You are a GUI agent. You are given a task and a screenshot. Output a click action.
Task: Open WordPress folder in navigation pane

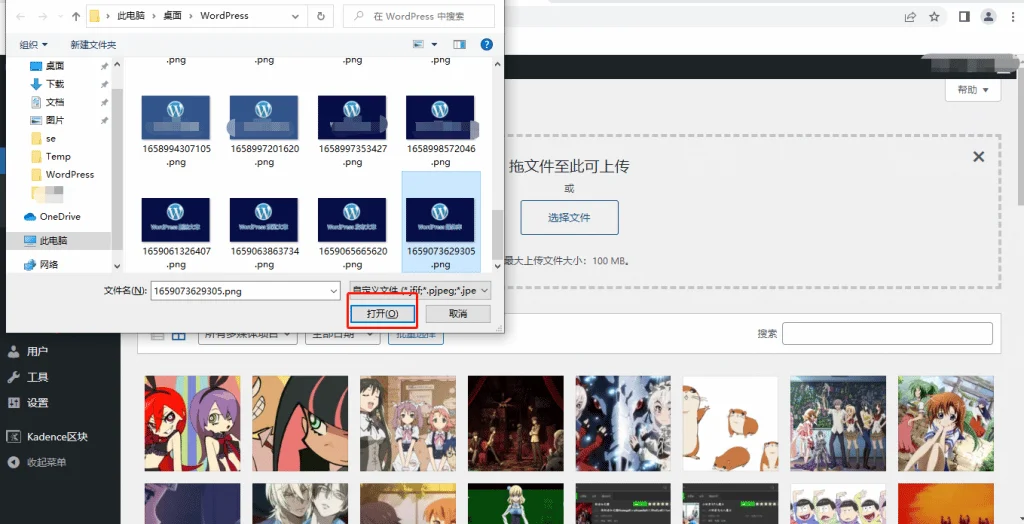click(x=69, y=174)
